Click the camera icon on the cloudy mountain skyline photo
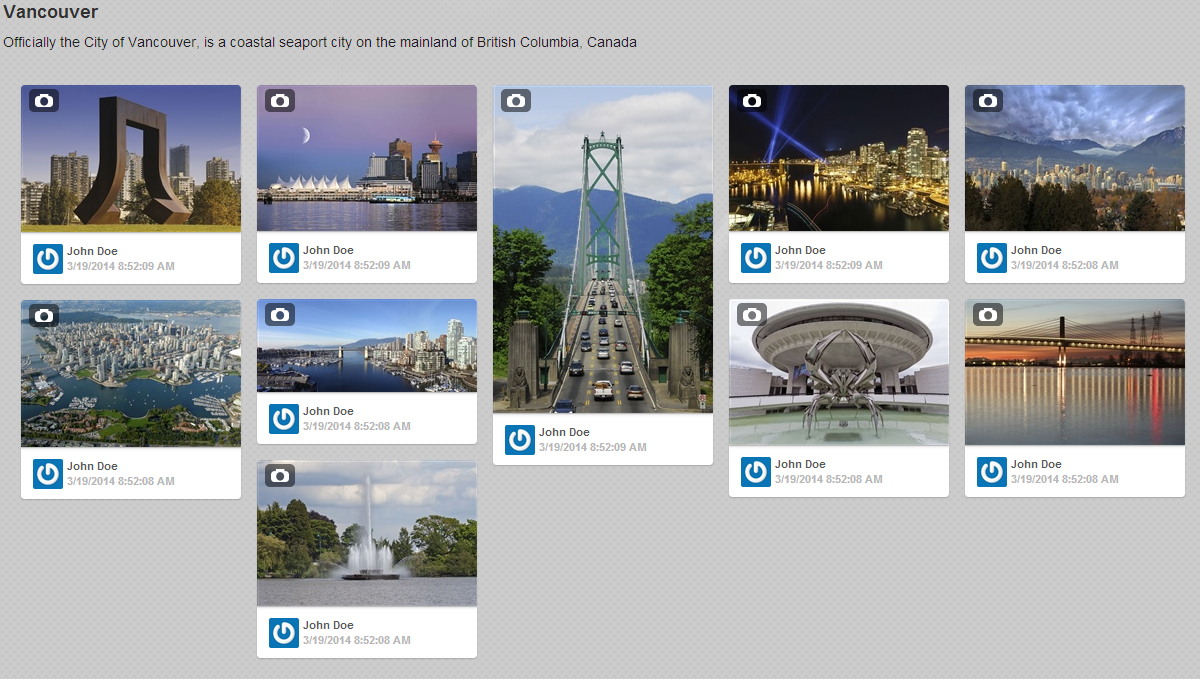 (x=988, y=100)
